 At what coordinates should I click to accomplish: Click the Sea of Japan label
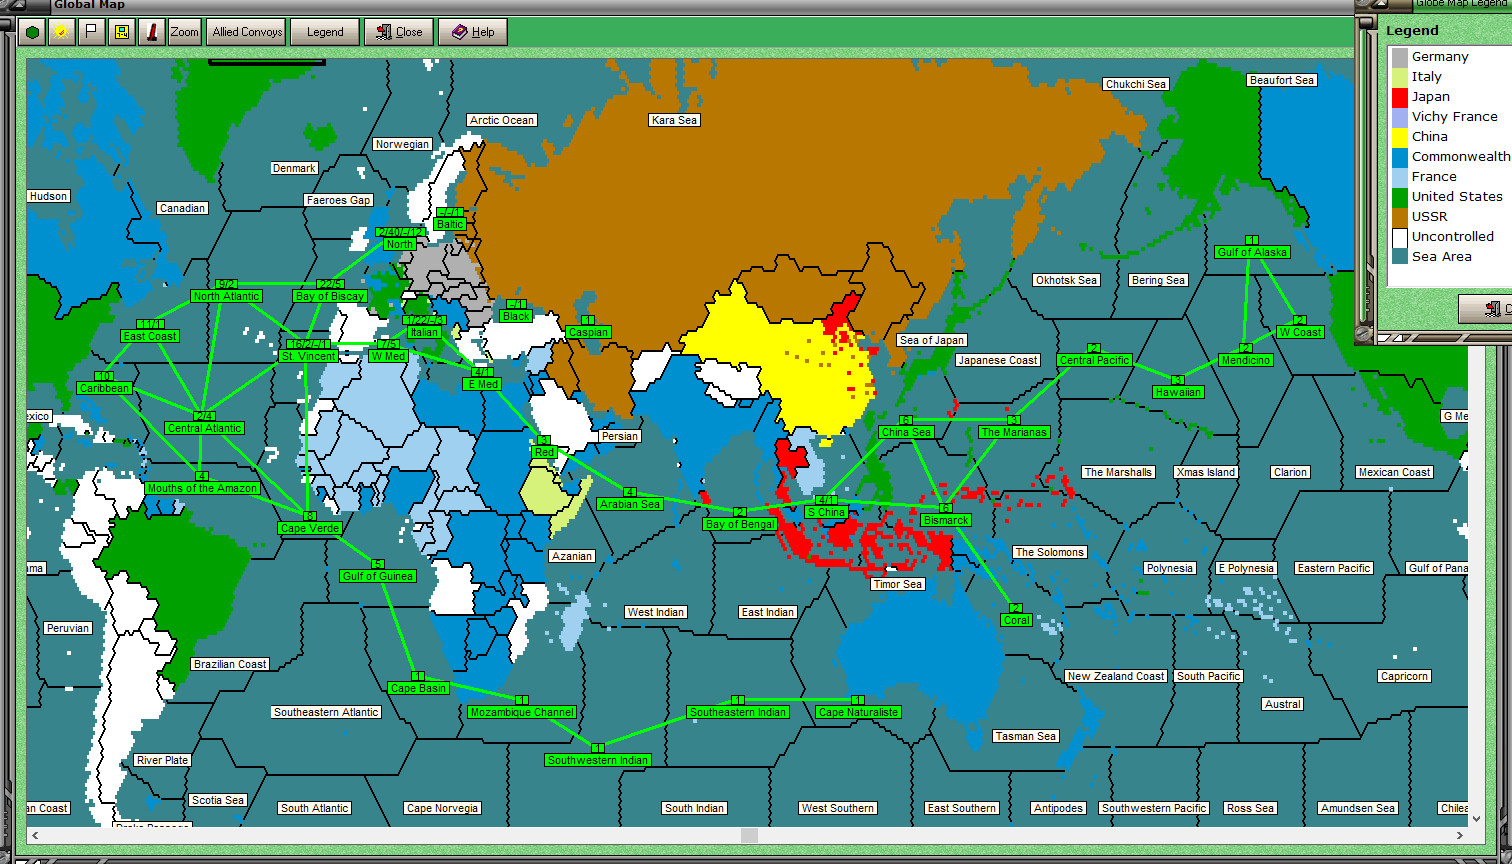(931, 340)
